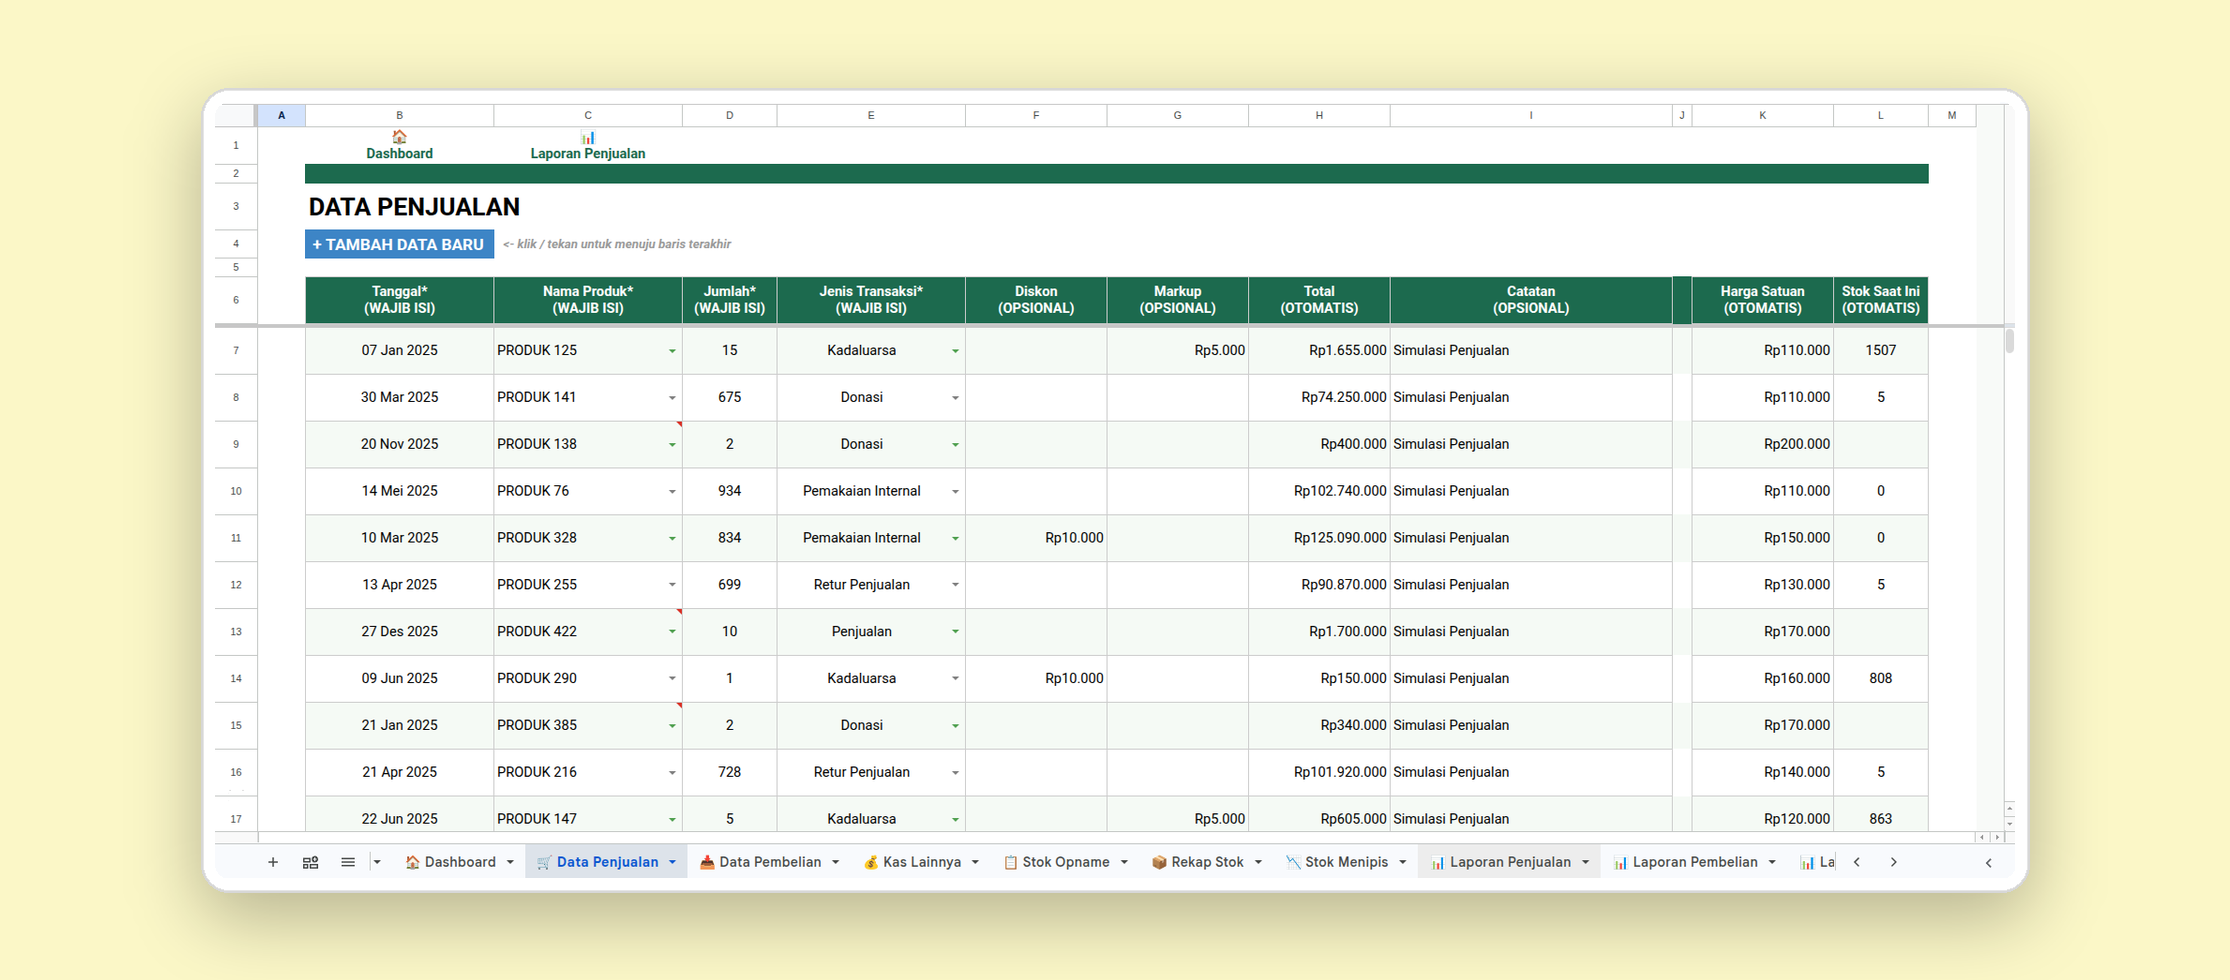This screenshot has width=2230, height=980.
Task: Click + TAMBAH DATA BARU button
Action: pyautogui.click(x=399, y=244)
